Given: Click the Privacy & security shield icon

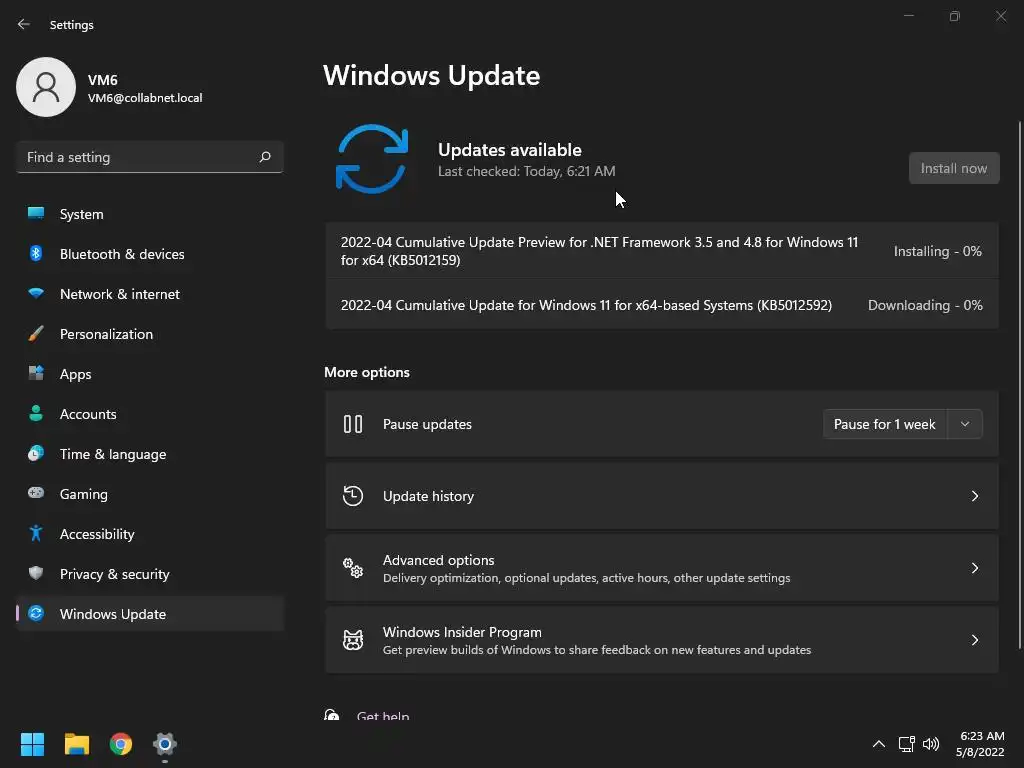Looking at the screenshot, I should click(36, 574).
